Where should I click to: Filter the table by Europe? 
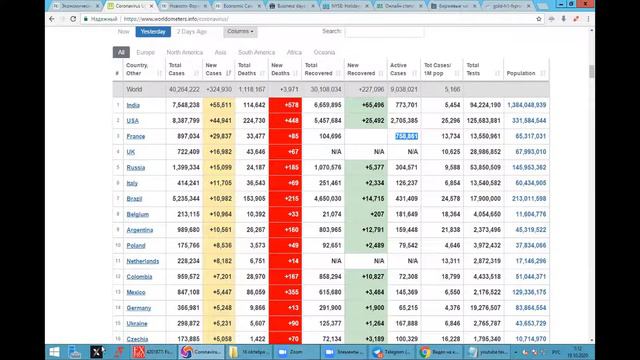145,52
